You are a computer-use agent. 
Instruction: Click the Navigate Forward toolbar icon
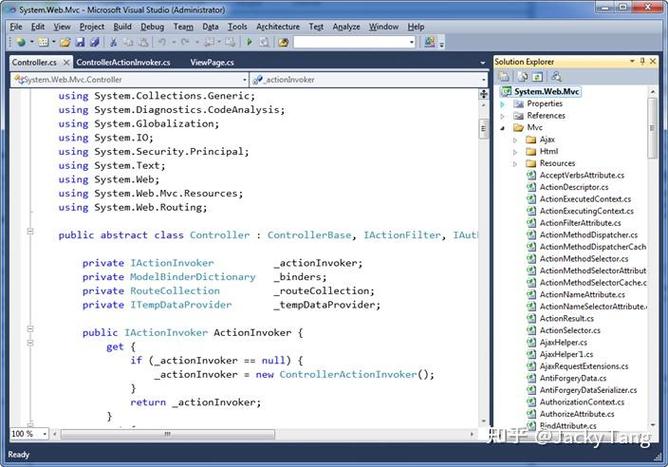pyautogui.click(x=230, y=42)
